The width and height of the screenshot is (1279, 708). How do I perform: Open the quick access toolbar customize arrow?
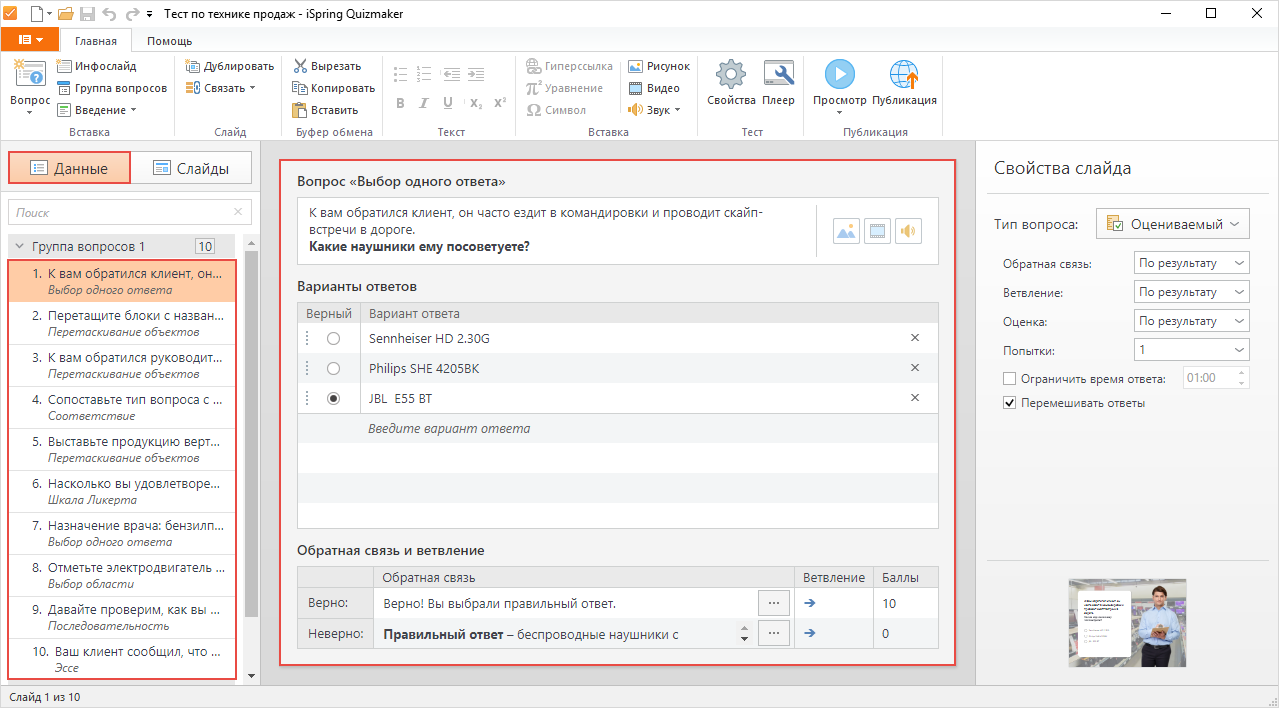pos(149,14)
